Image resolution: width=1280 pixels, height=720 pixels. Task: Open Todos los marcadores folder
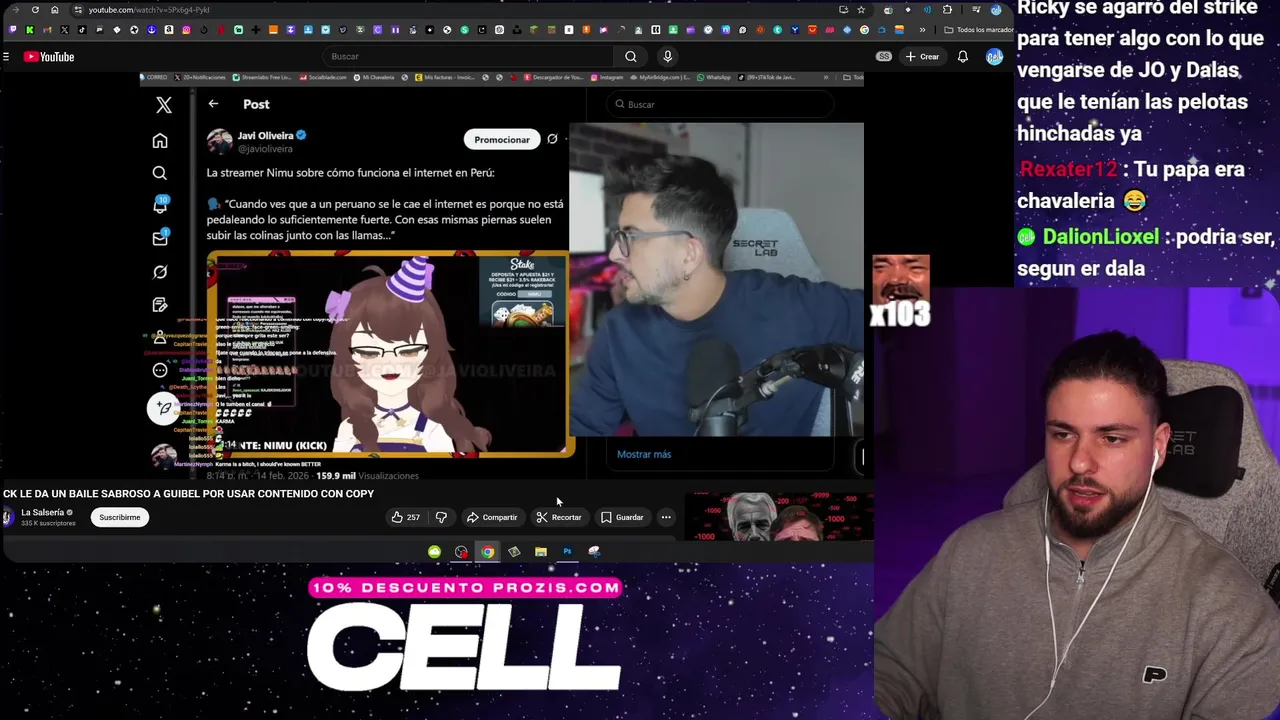pos(978,30)
